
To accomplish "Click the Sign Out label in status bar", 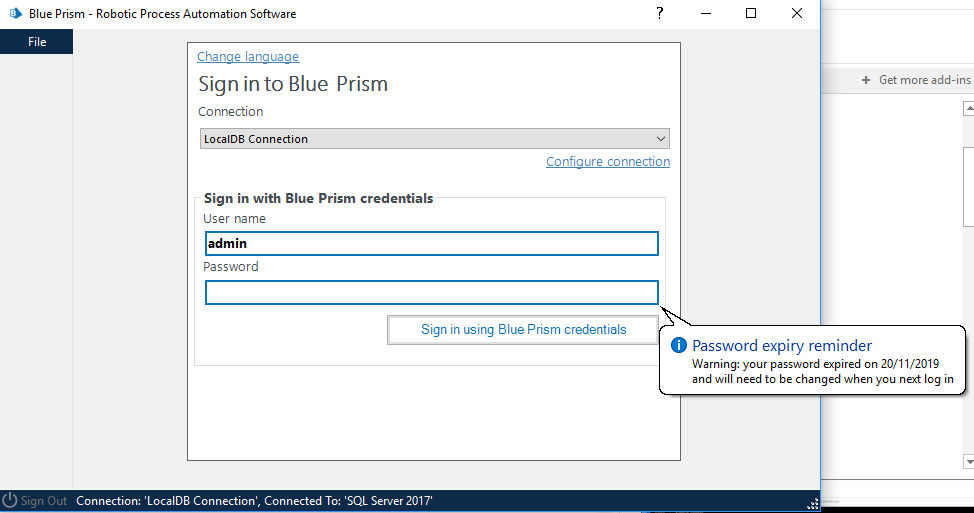I will pos(43,501).
